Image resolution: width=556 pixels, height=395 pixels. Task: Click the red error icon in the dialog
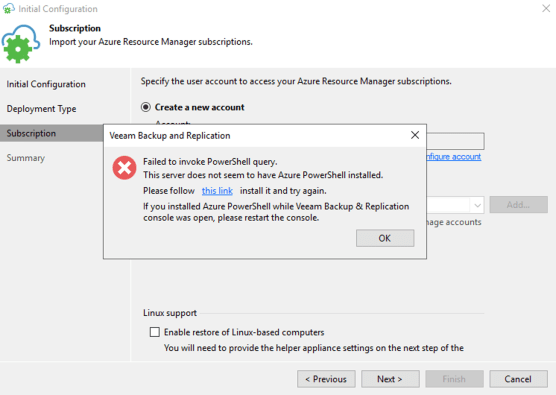click(124, 168)
